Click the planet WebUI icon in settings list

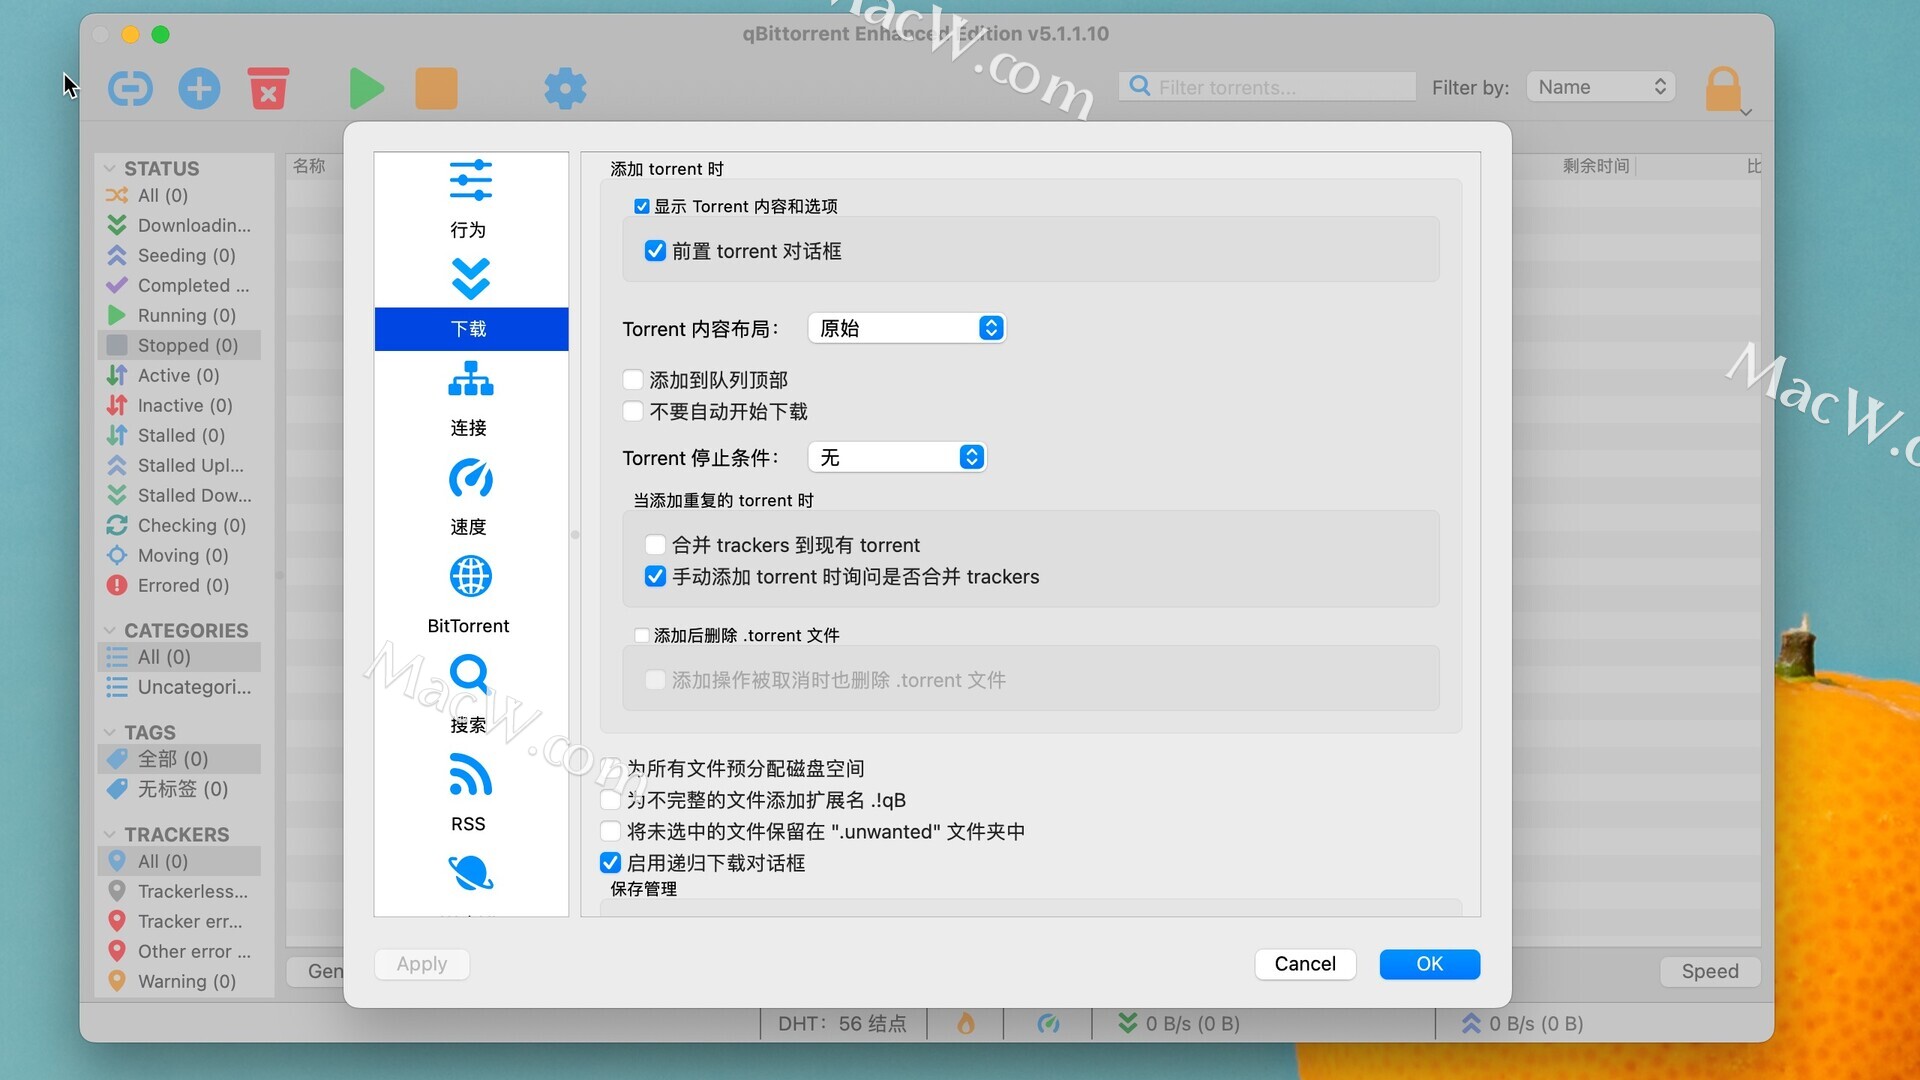(x=470, y=873)
